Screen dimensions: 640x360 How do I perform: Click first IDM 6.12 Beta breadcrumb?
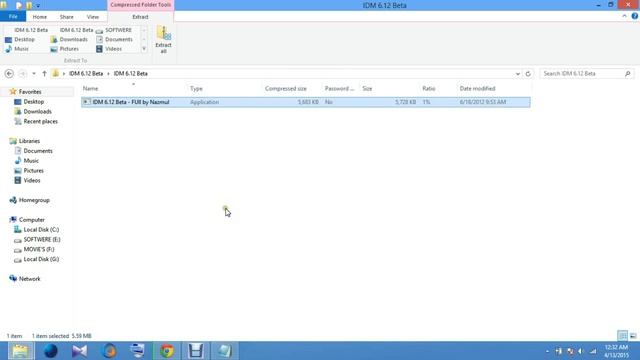point(86,74)
